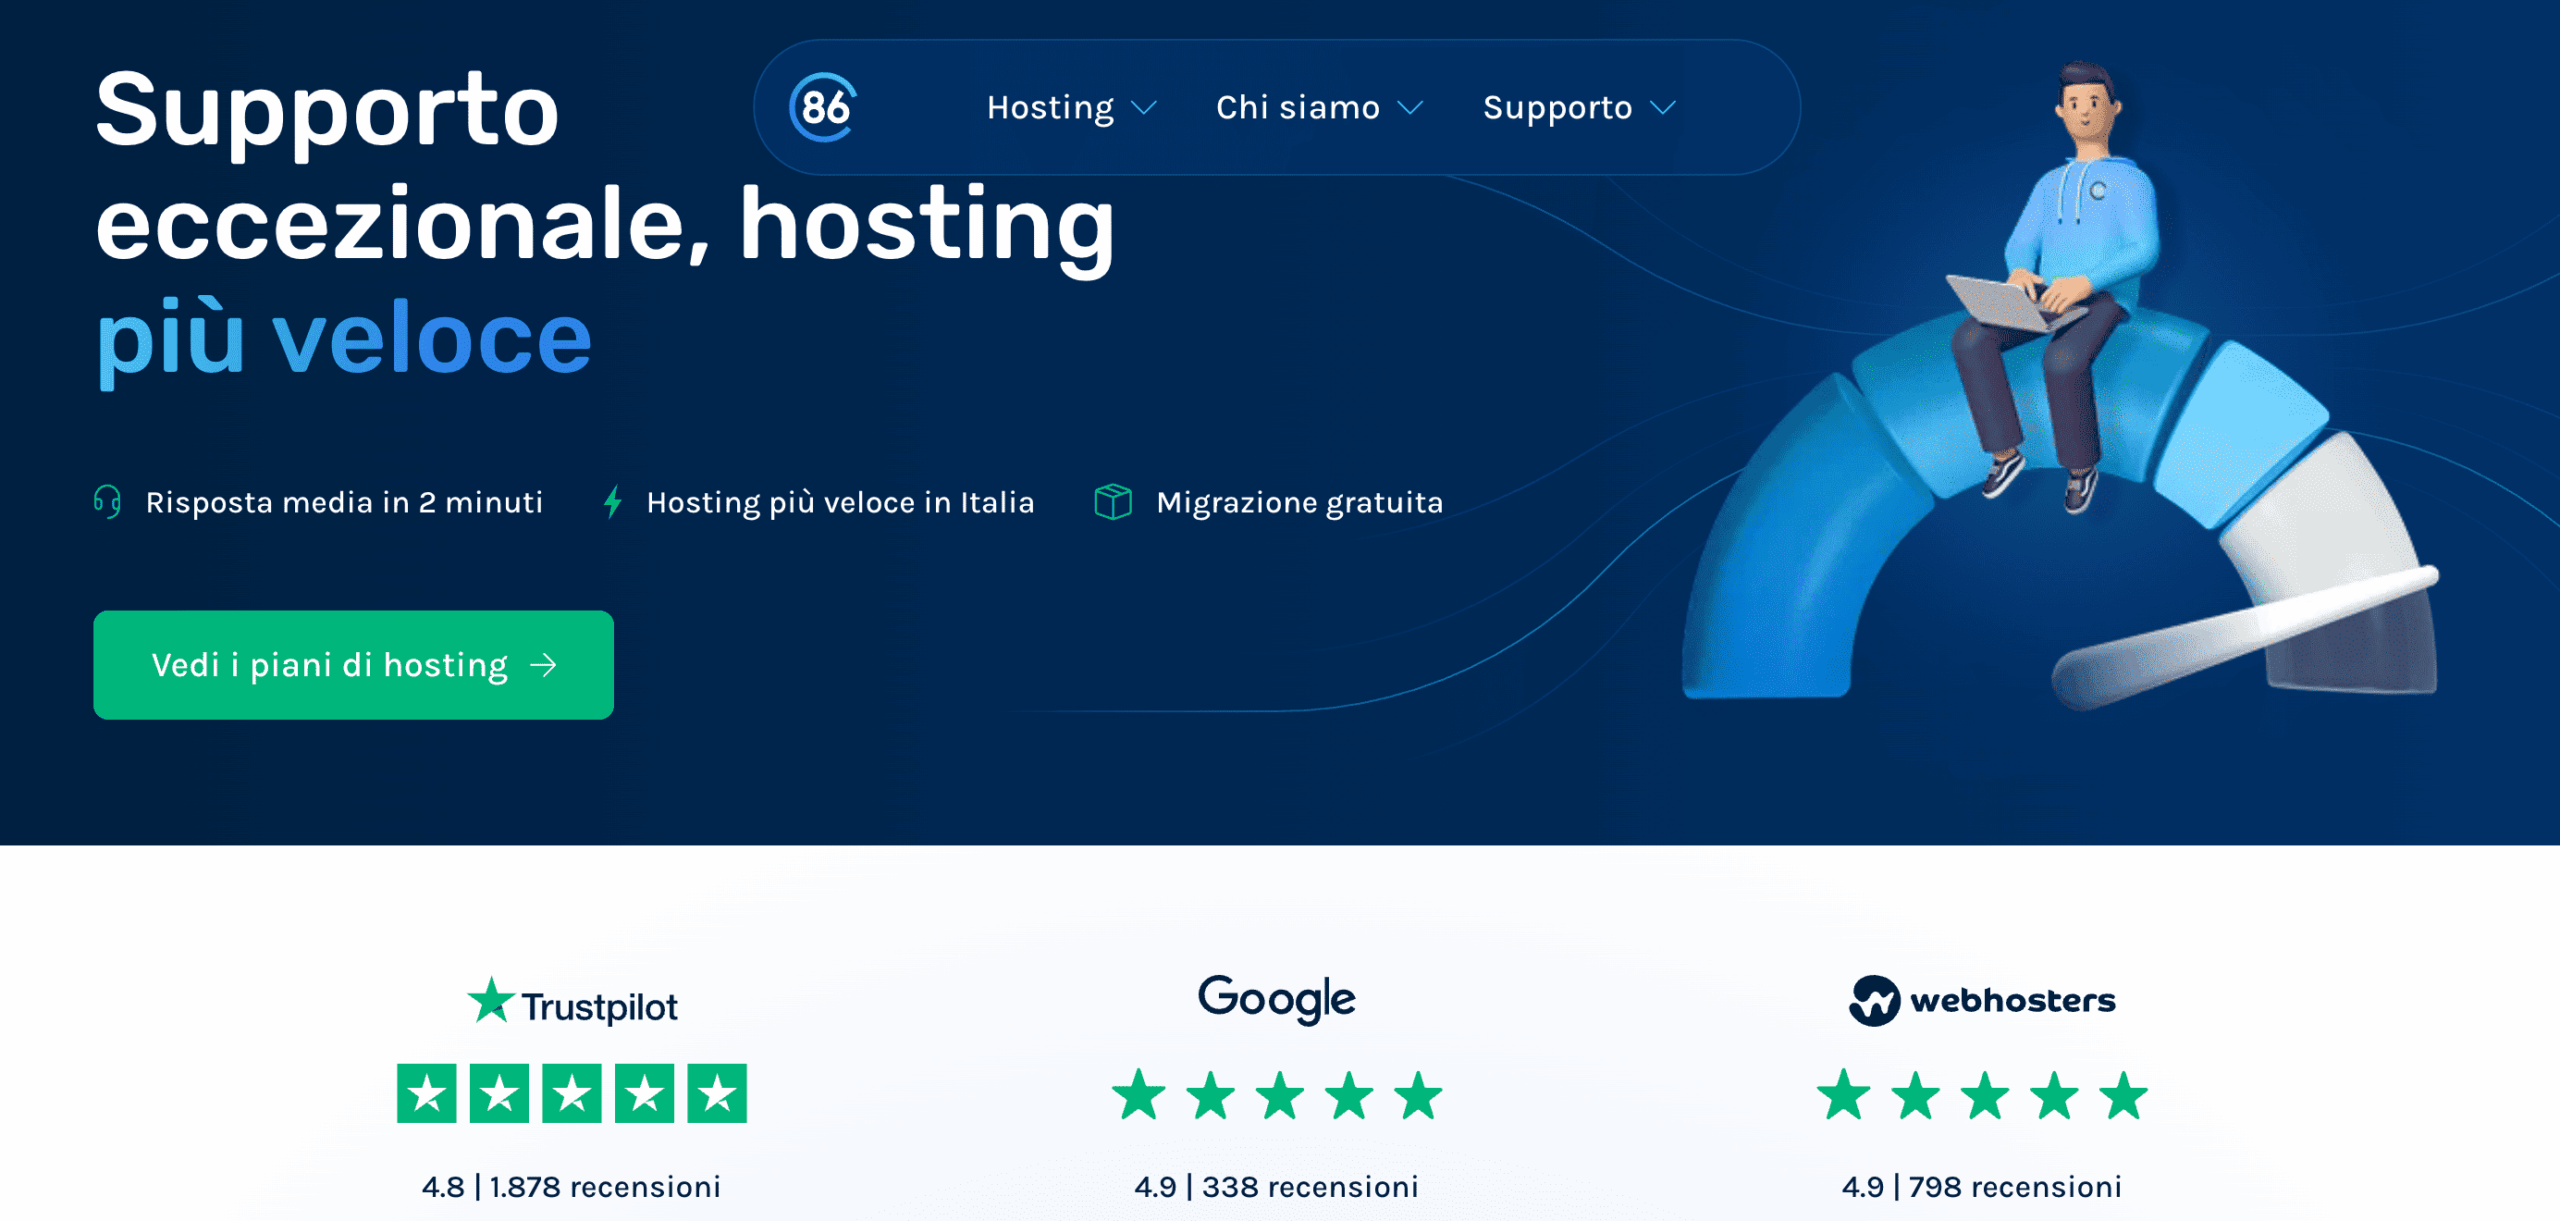Click the 86 logo icon in navbar
The image size is (2560, 1221).
pyautogui.click(x=823, y=107)
